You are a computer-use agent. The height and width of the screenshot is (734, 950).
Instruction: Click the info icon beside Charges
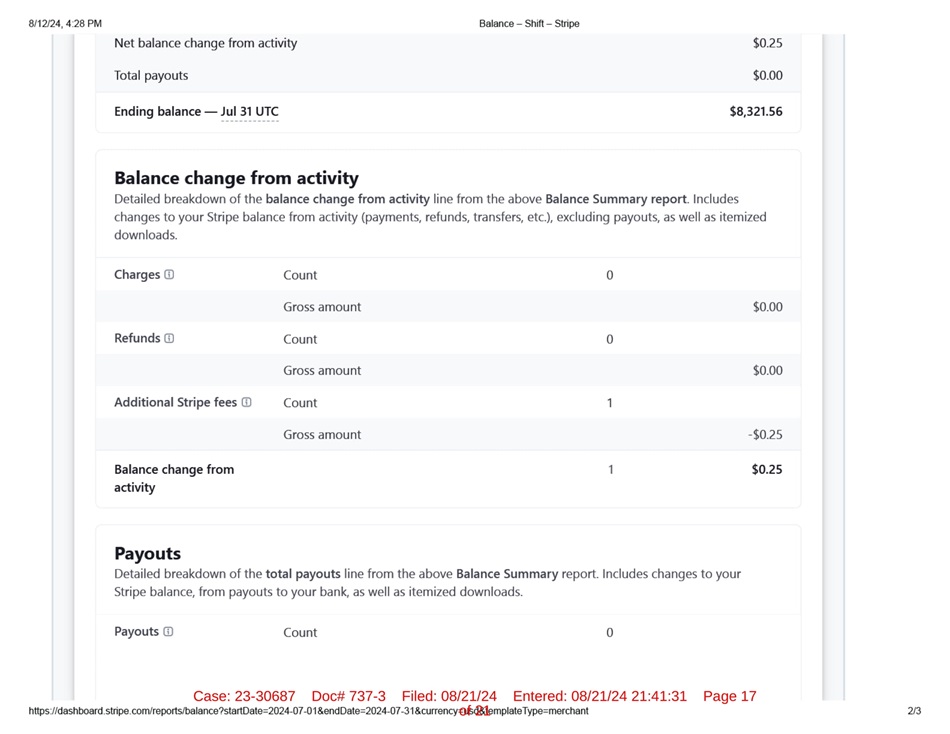tap(169, 275)
